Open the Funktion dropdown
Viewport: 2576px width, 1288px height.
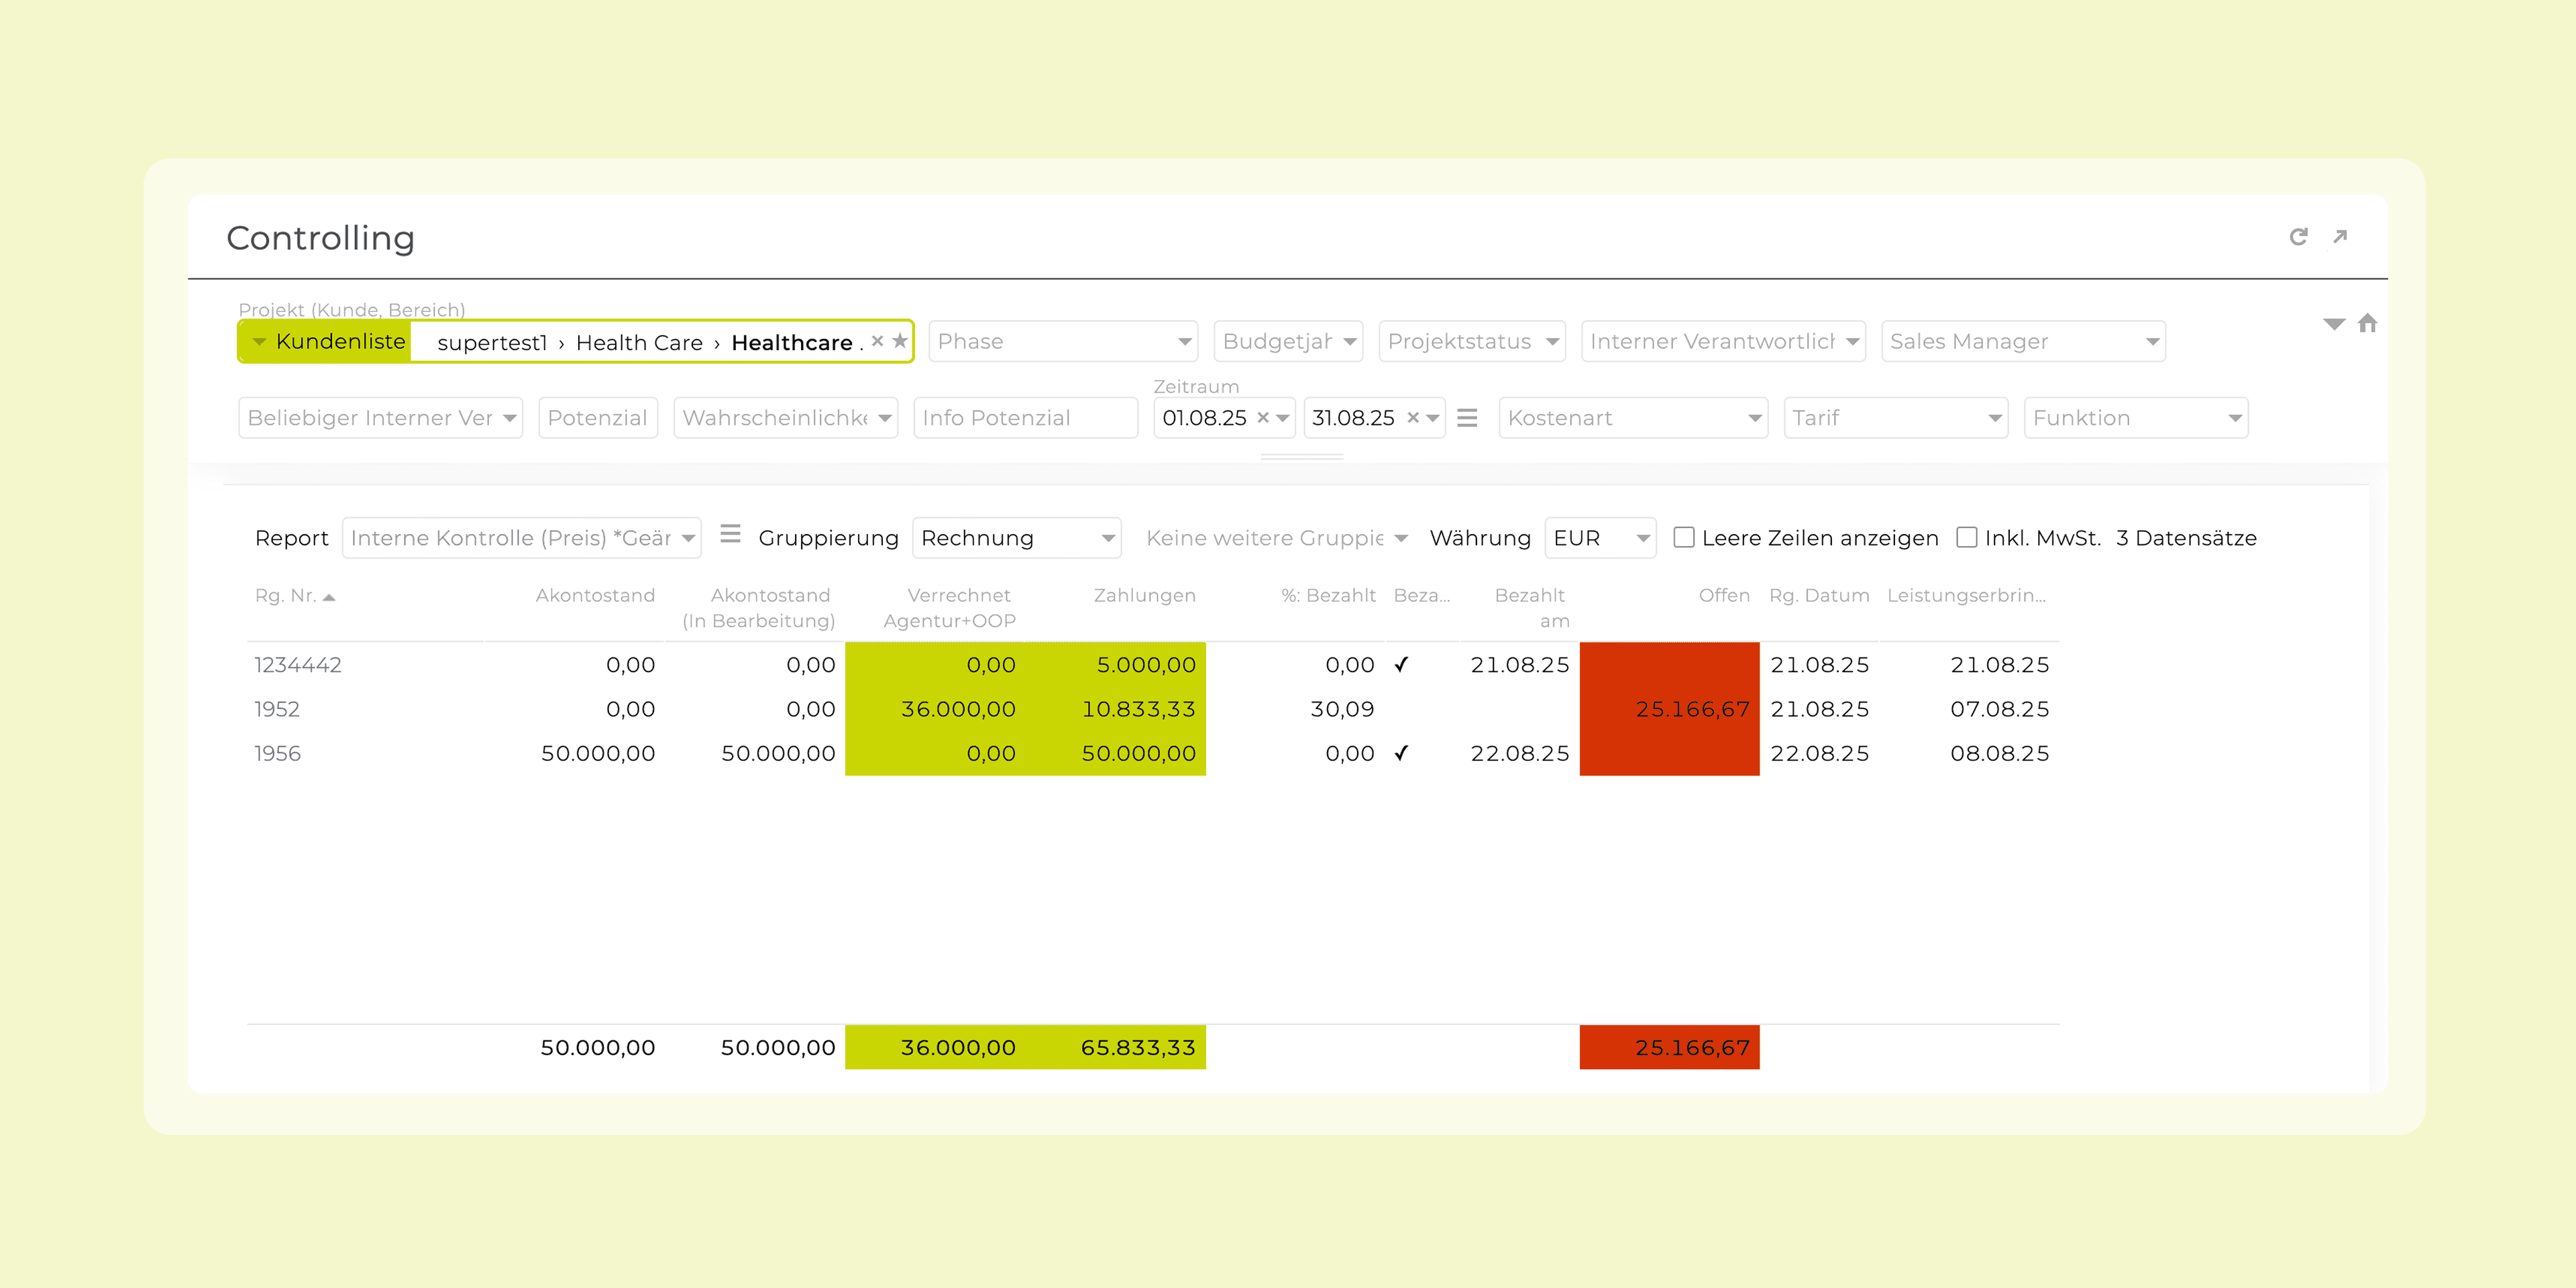coord(2136,418)
